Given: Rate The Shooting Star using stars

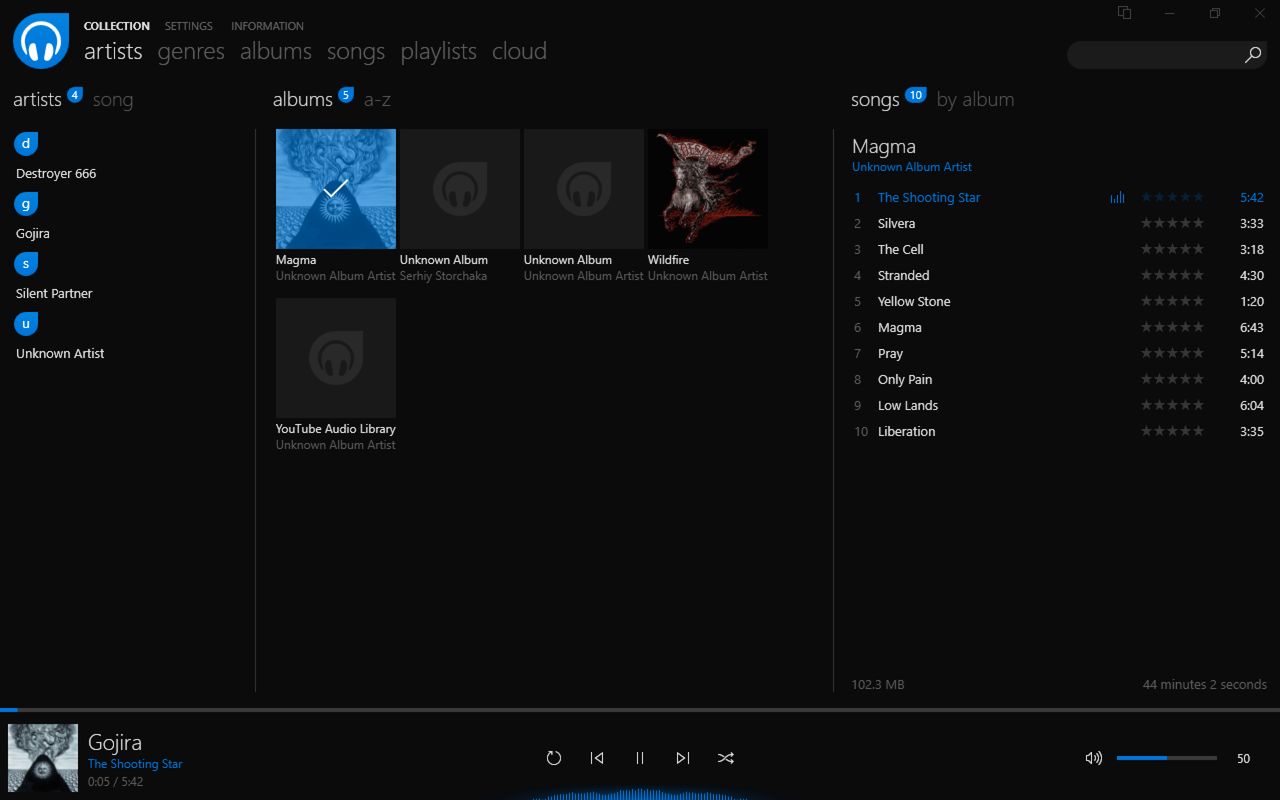Looking at the screenshot, I should tap(1172, 198).
